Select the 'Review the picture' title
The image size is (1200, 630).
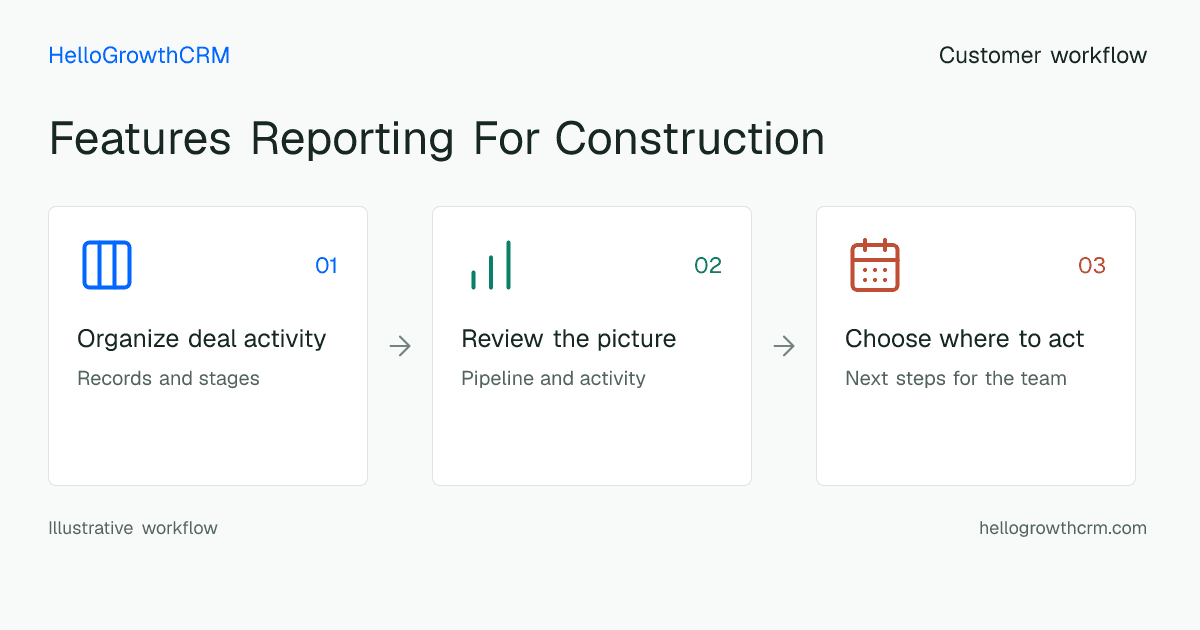pos(569,339)
